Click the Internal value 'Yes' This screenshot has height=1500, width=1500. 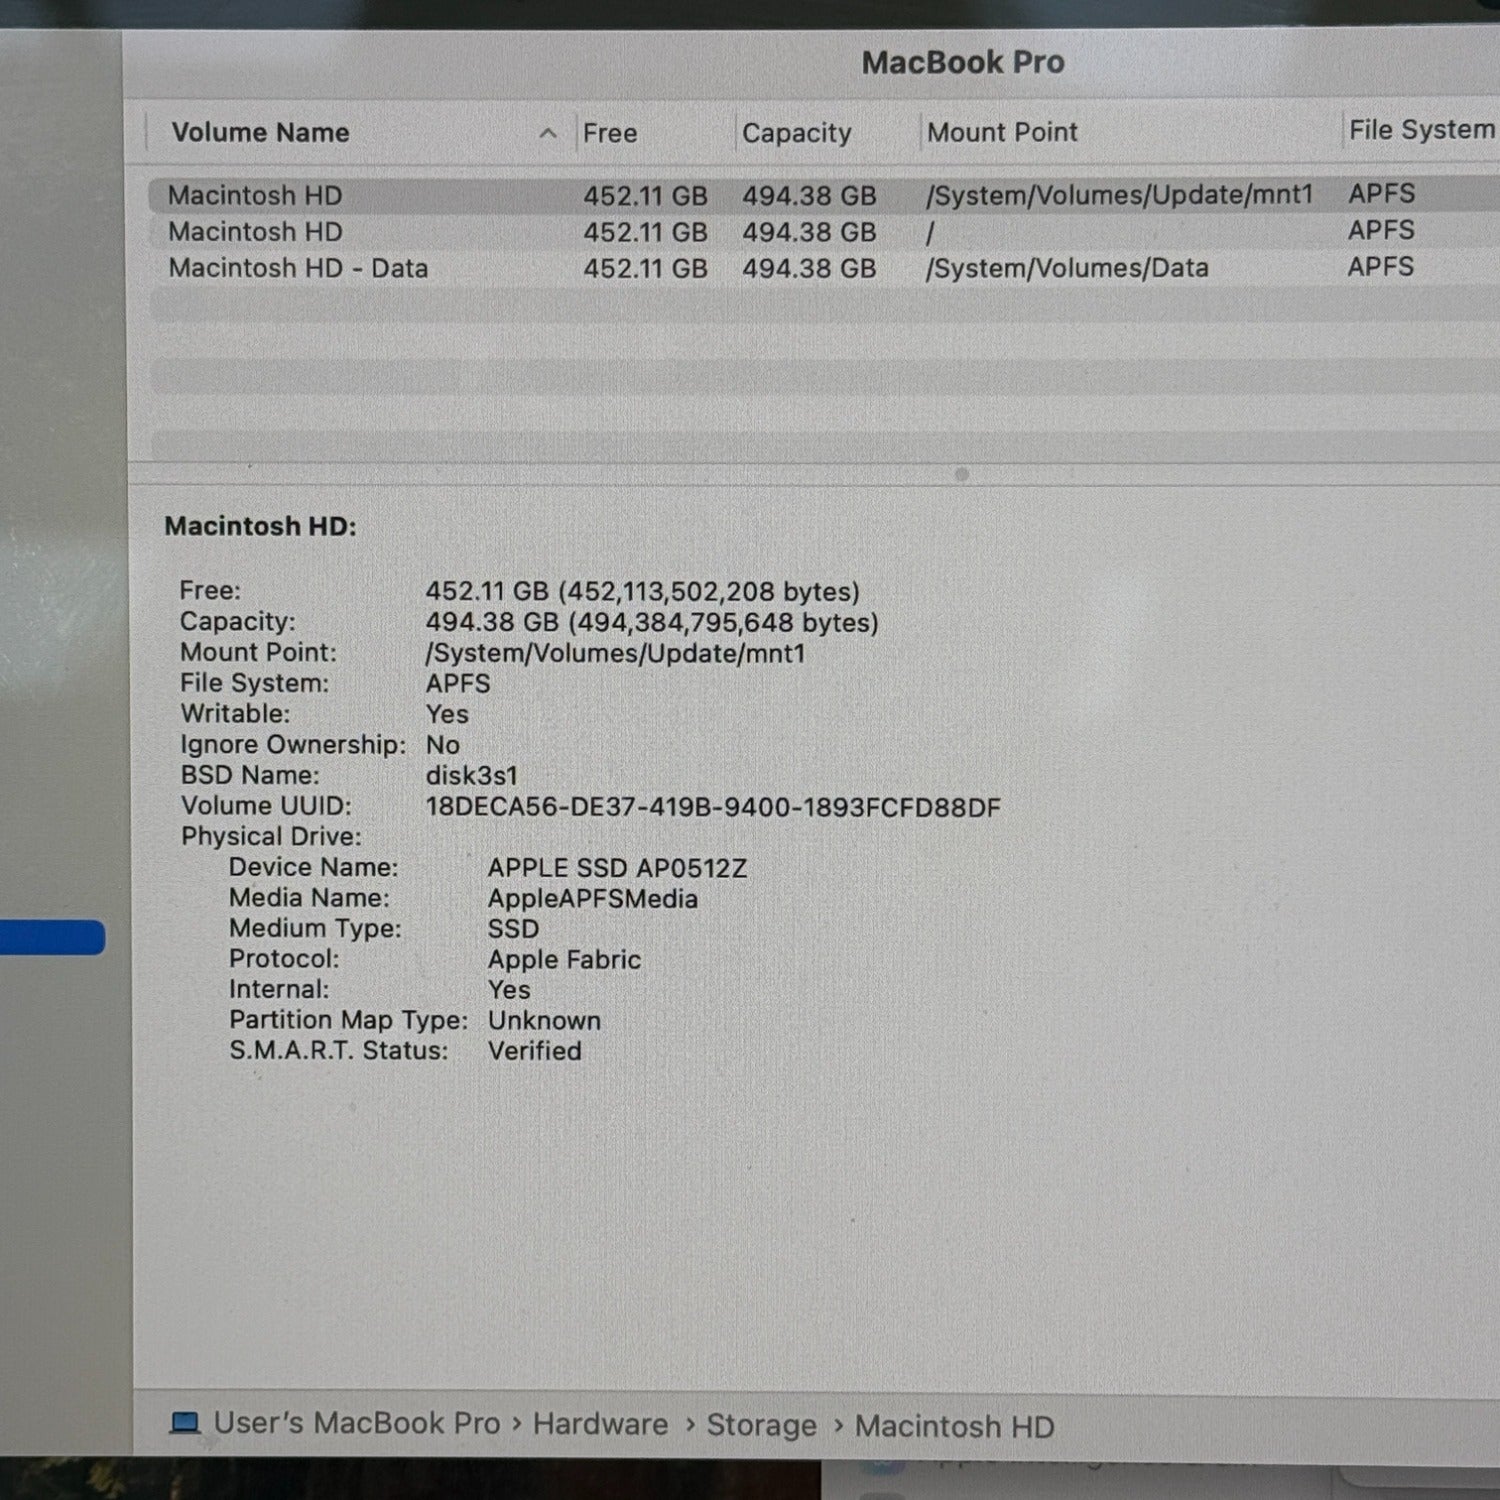click(509, 990)
